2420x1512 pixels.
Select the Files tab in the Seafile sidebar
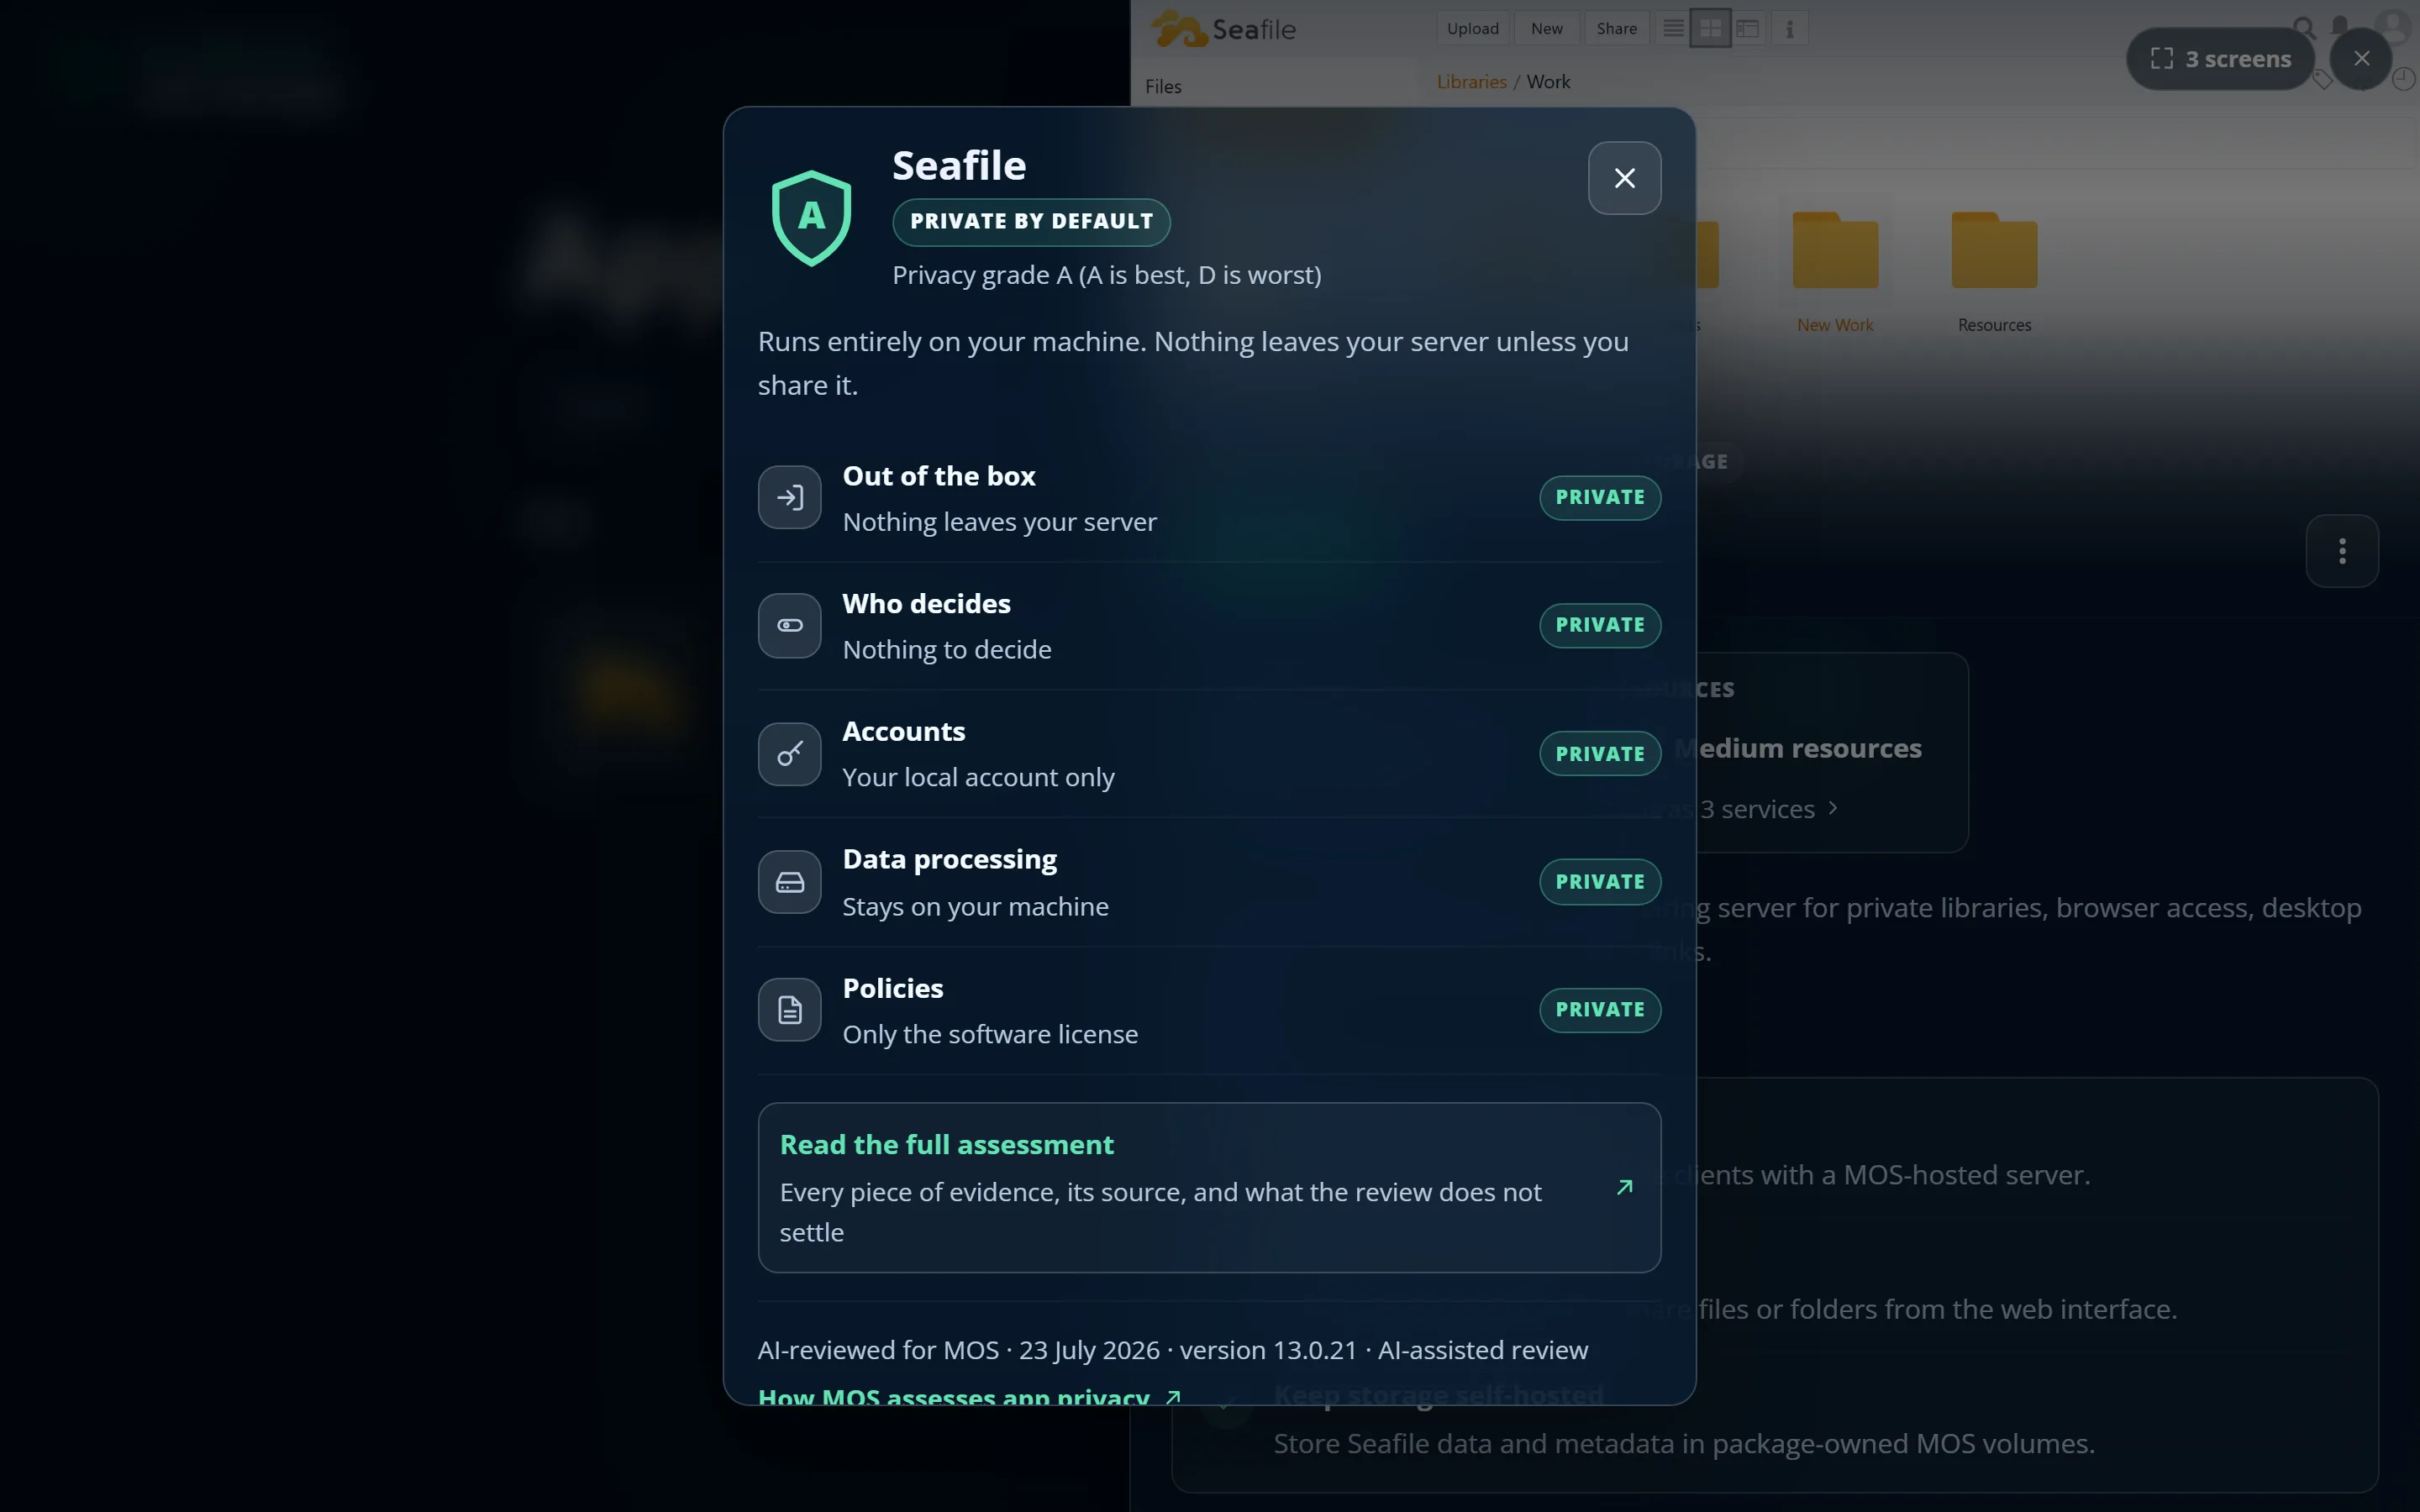1163,87
